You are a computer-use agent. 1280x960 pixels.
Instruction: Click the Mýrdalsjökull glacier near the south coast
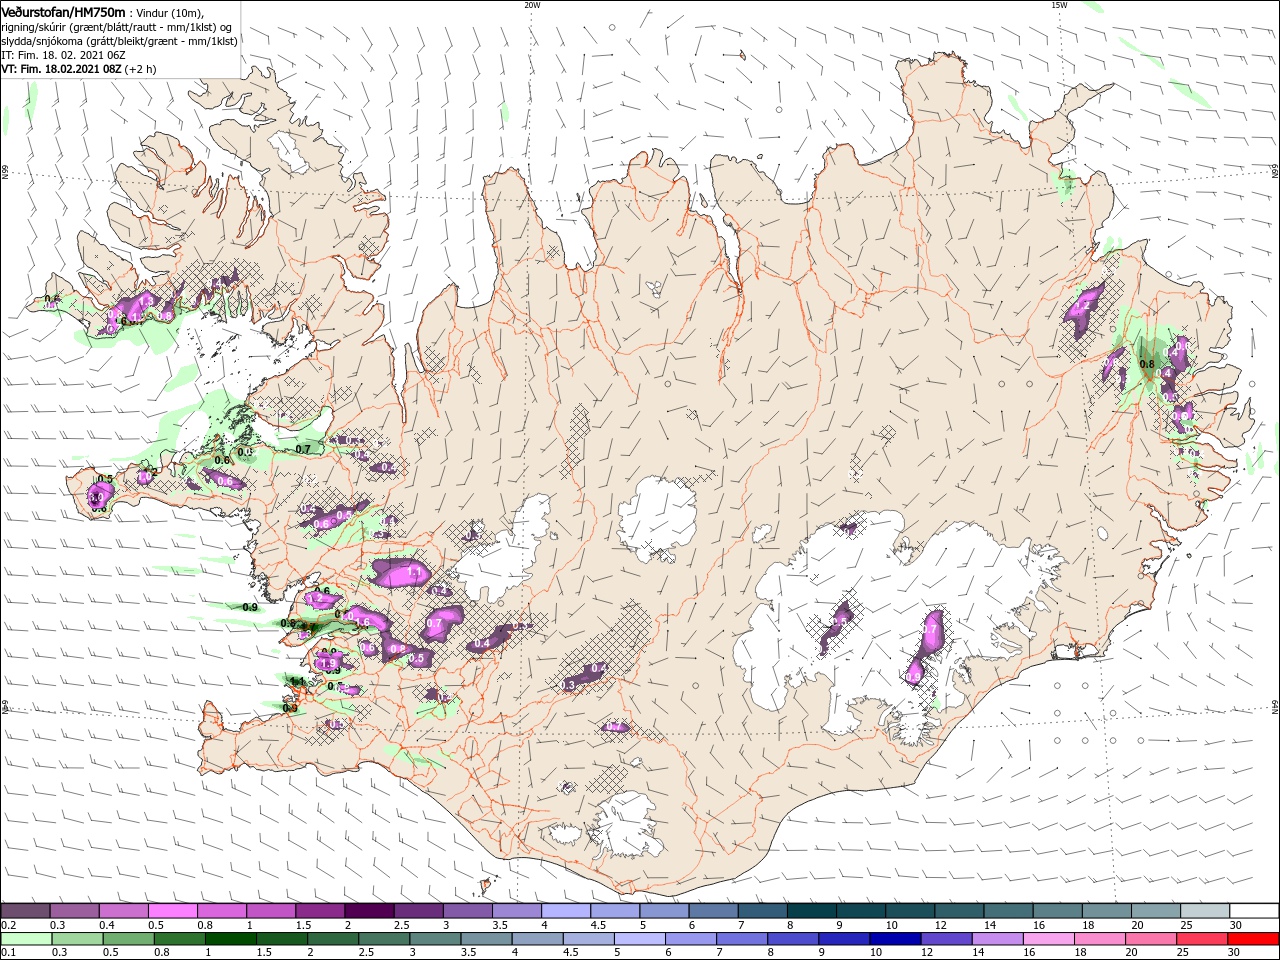628,825
